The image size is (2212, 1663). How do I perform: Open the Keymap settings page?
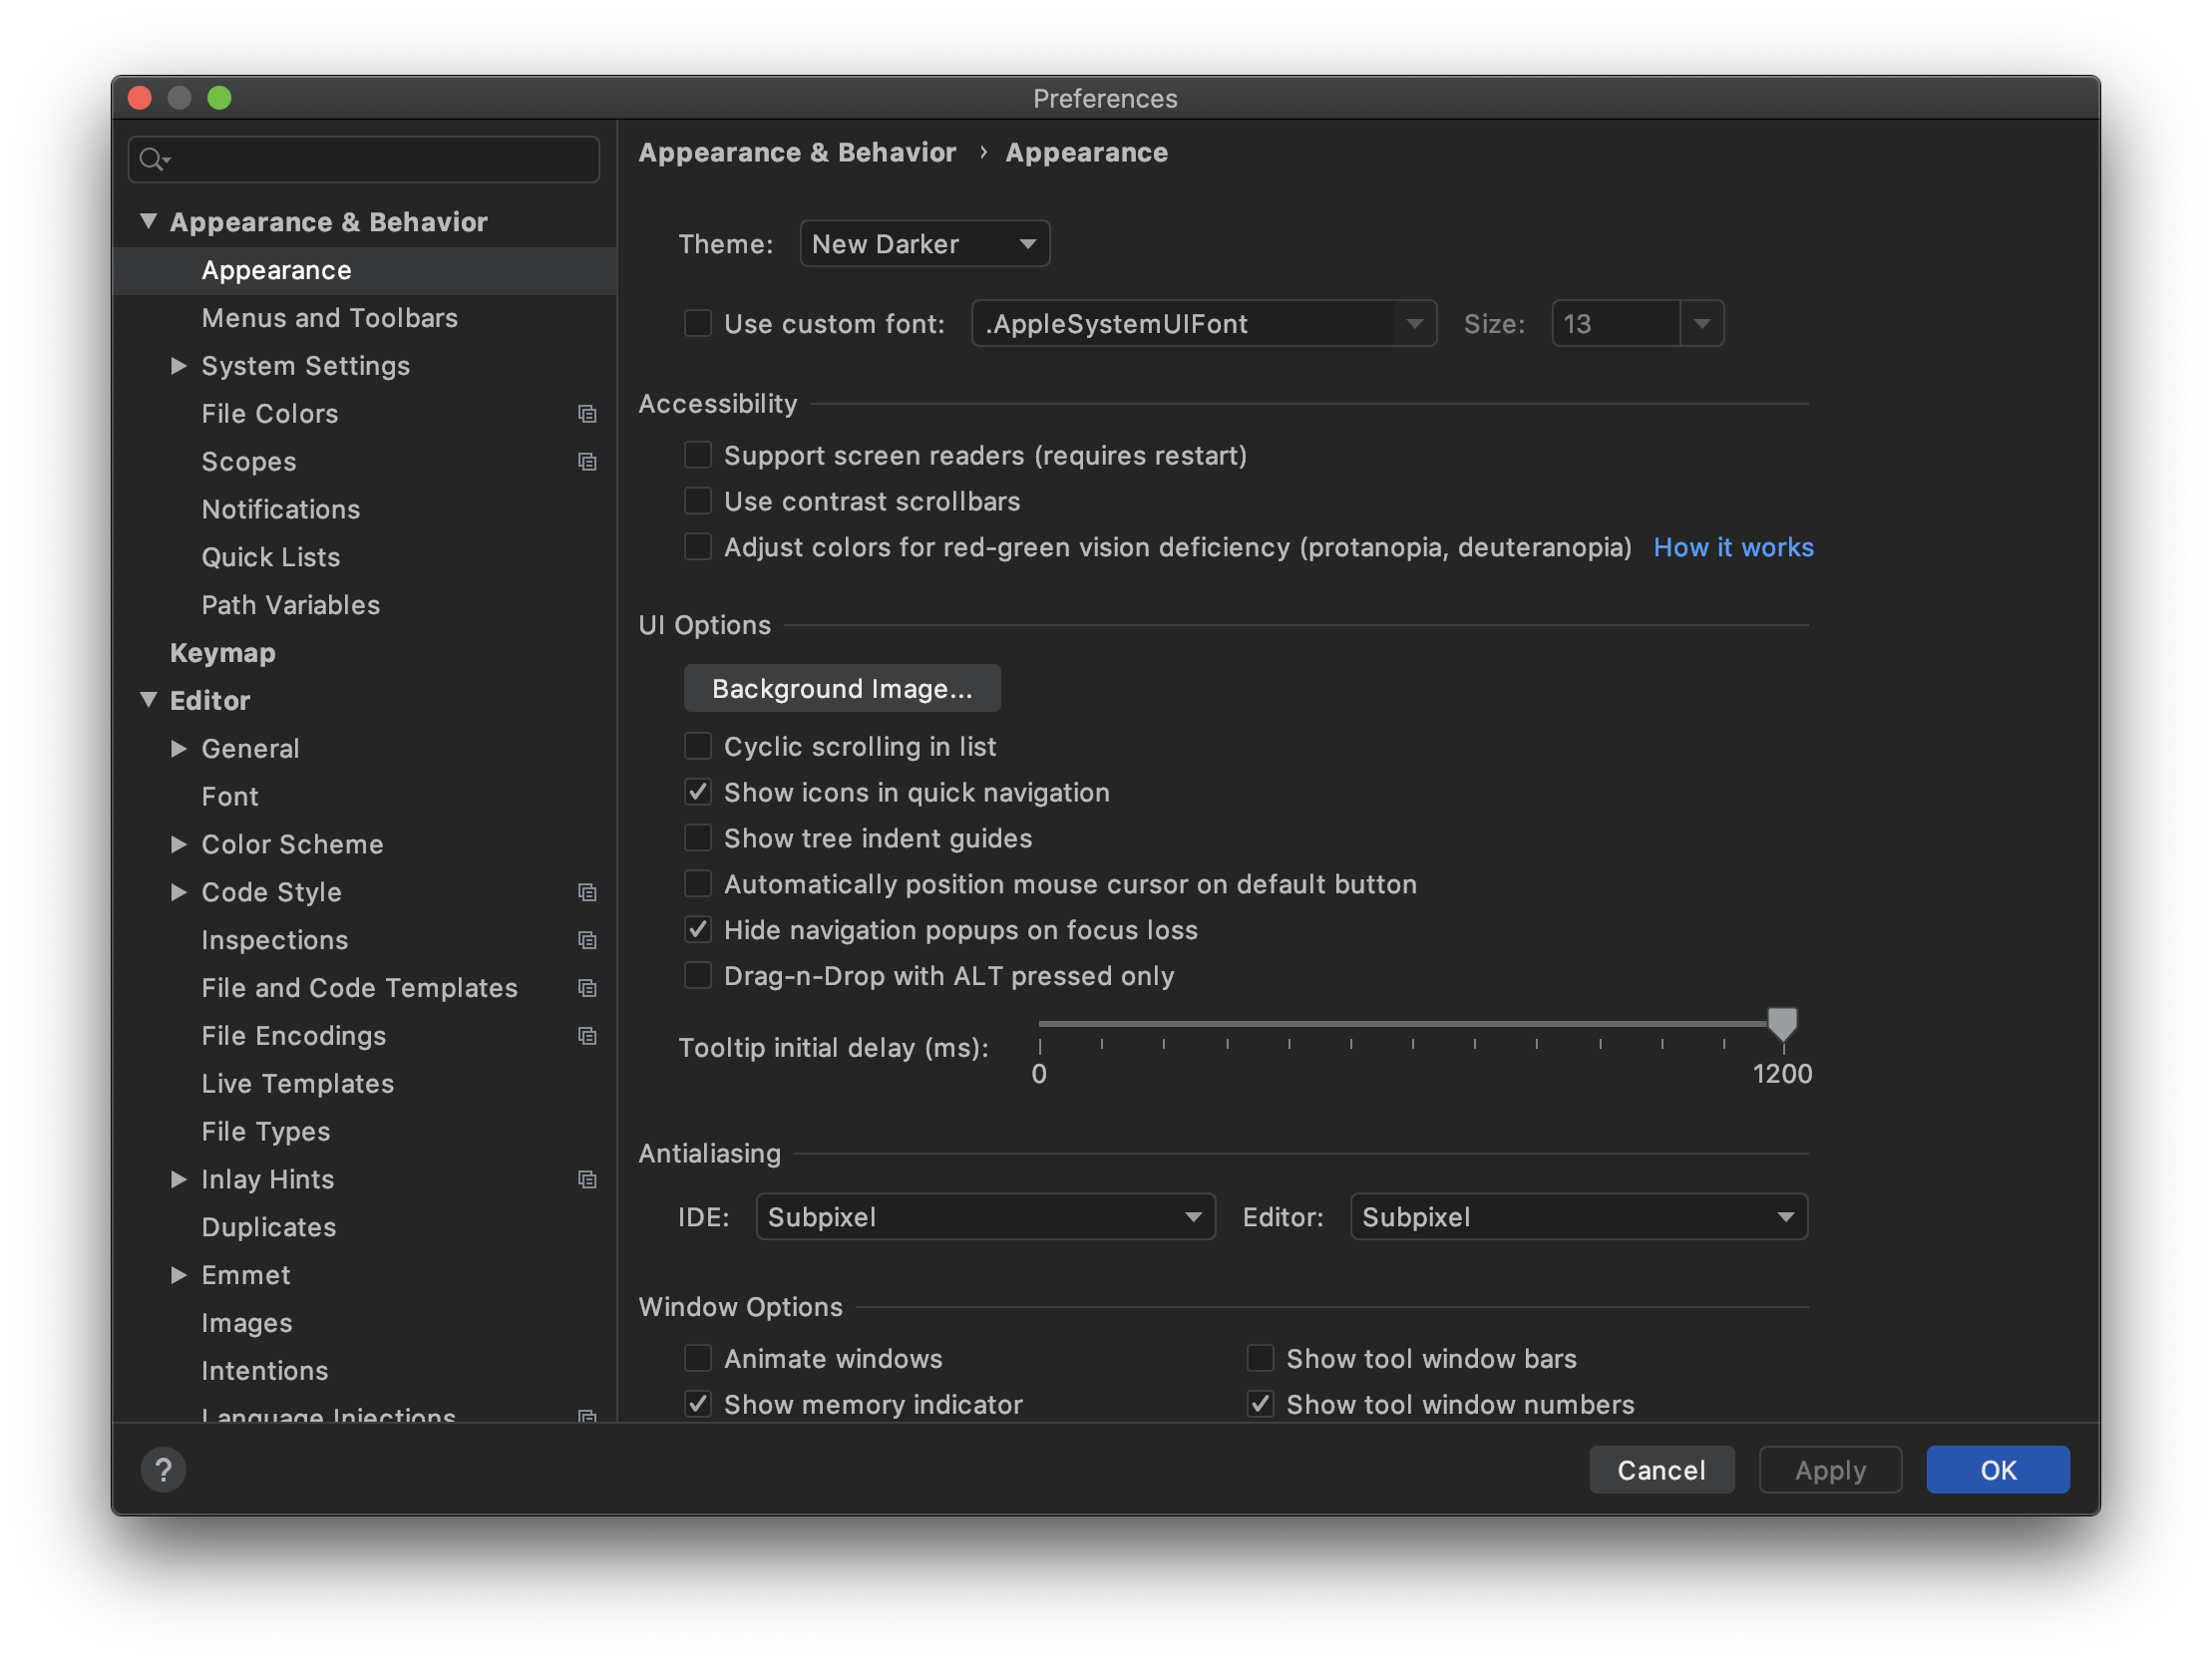222,653
